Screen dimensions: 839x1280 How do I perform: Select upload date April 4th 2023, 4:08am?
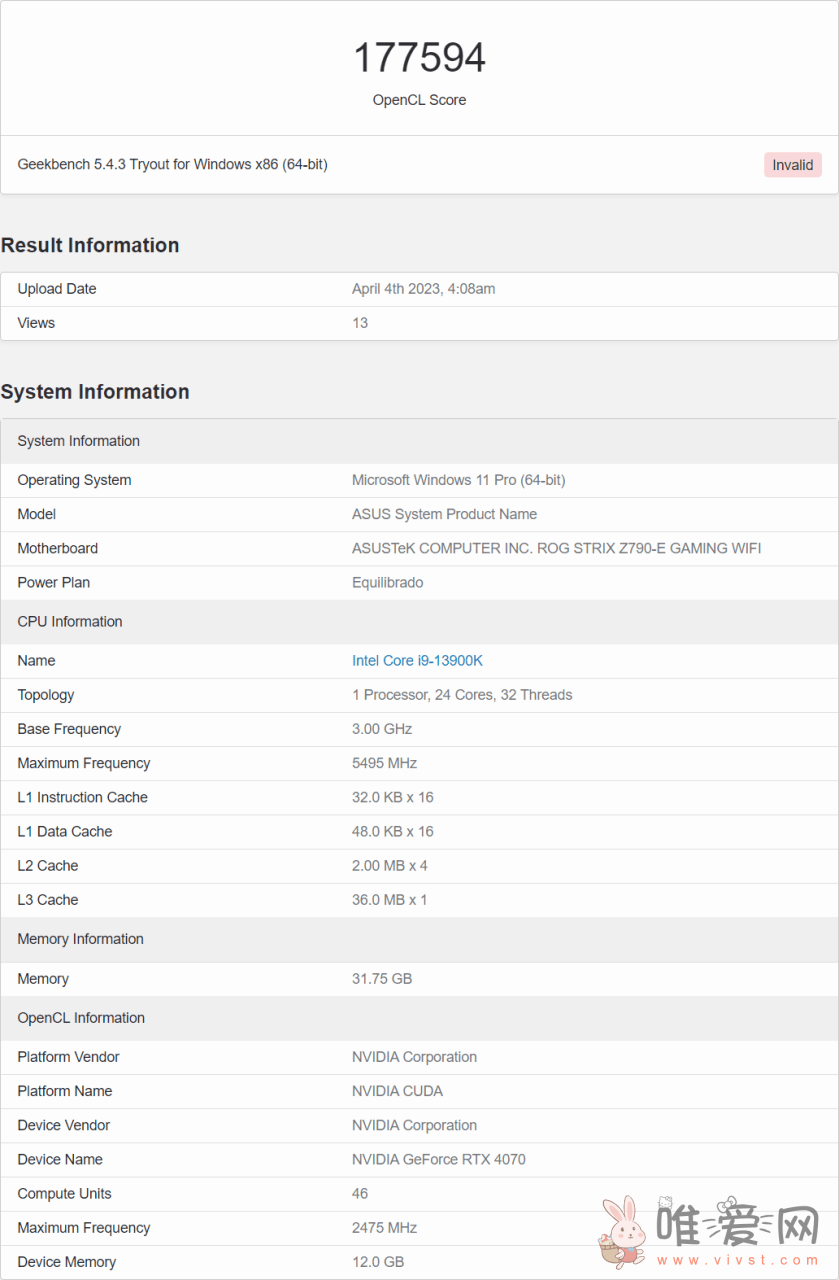pyautogui.click(x=424, y=289)
